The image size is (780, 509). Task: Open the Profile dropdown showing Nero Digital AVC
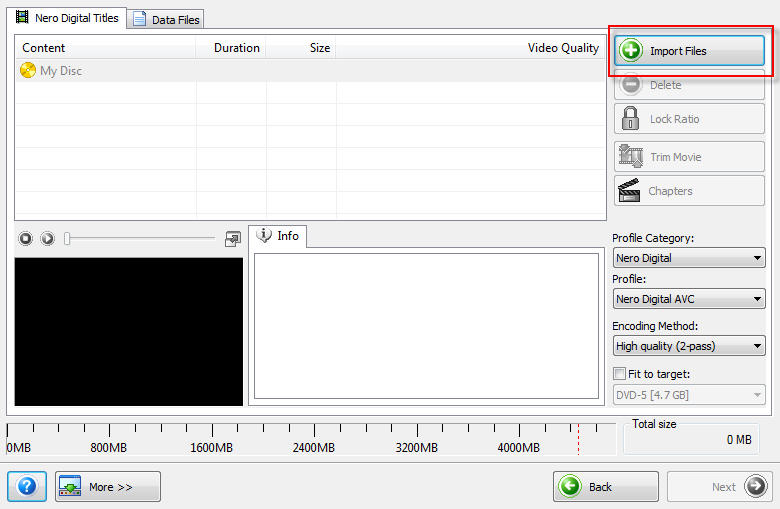(x=689, y=299)
